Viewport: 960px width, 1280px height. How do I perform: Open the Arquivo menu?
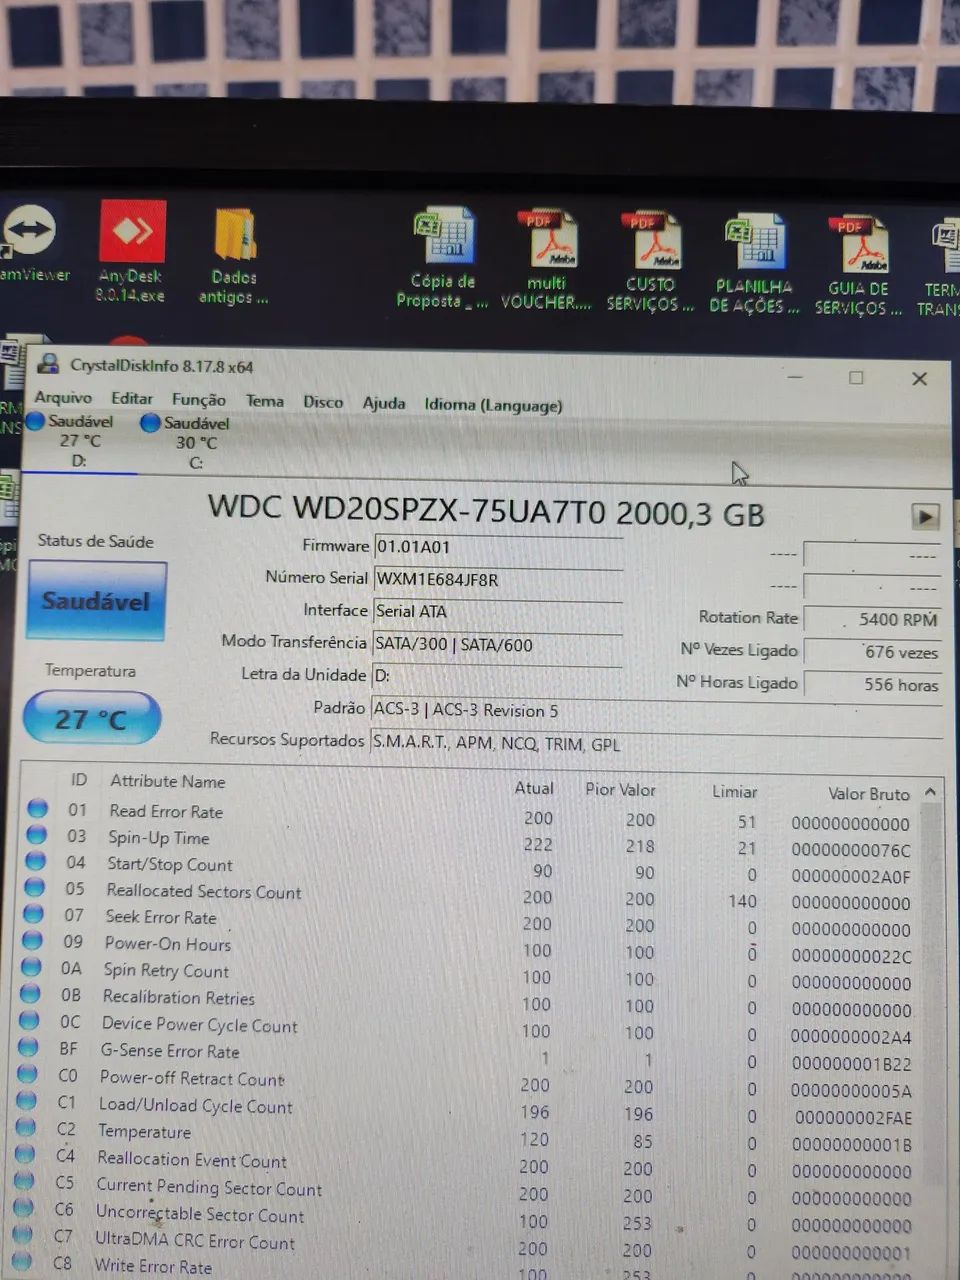(x=63, y=397)
